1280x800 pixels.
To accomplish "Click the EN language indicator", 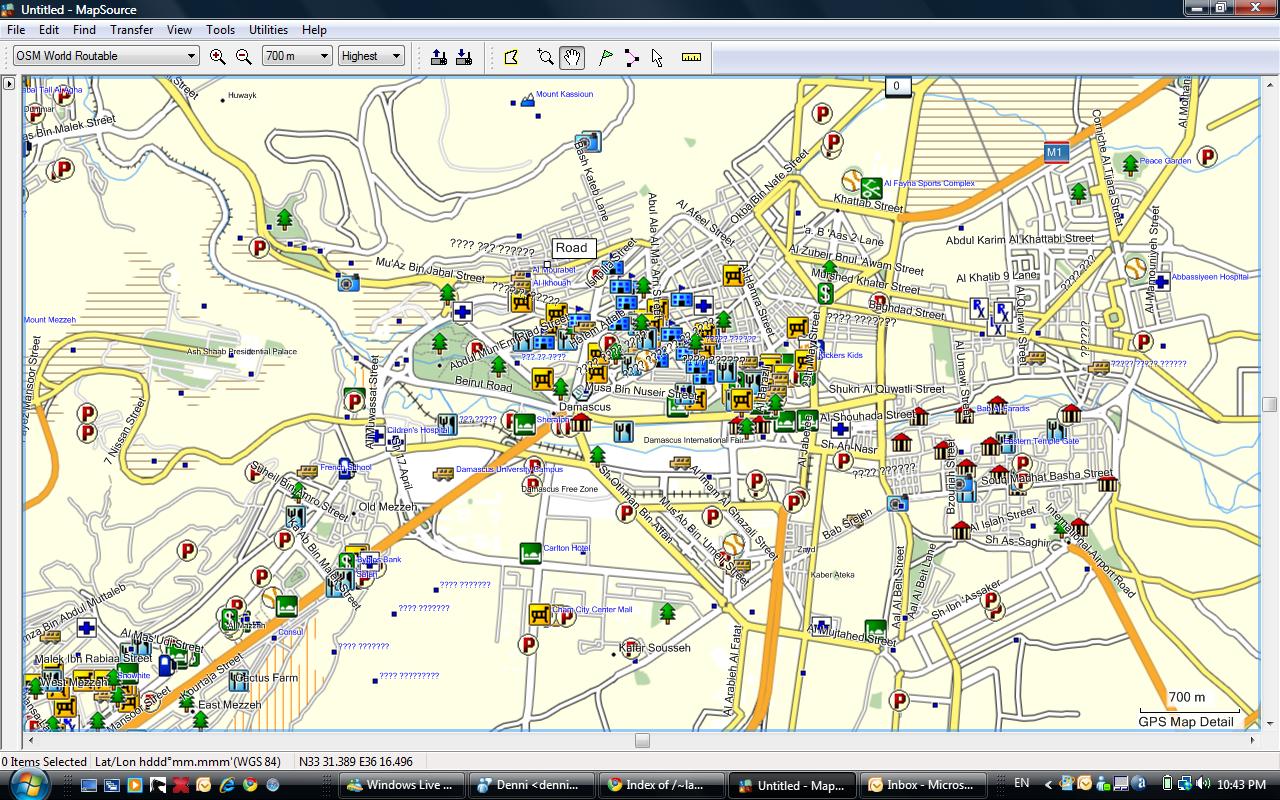I will (1021, 783).
